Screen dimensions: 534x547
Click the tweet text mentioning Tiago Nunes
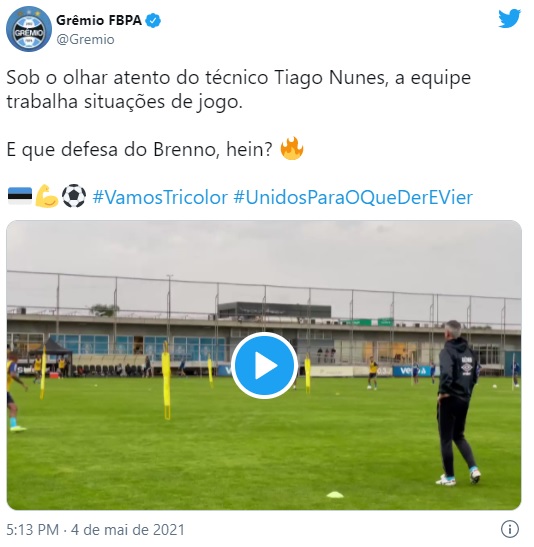coord(239,90)
